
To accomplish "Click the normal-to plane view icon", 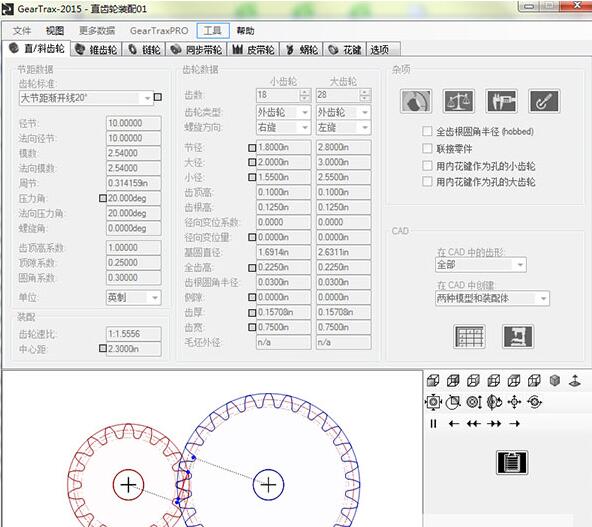I will [x=575, y=381].
